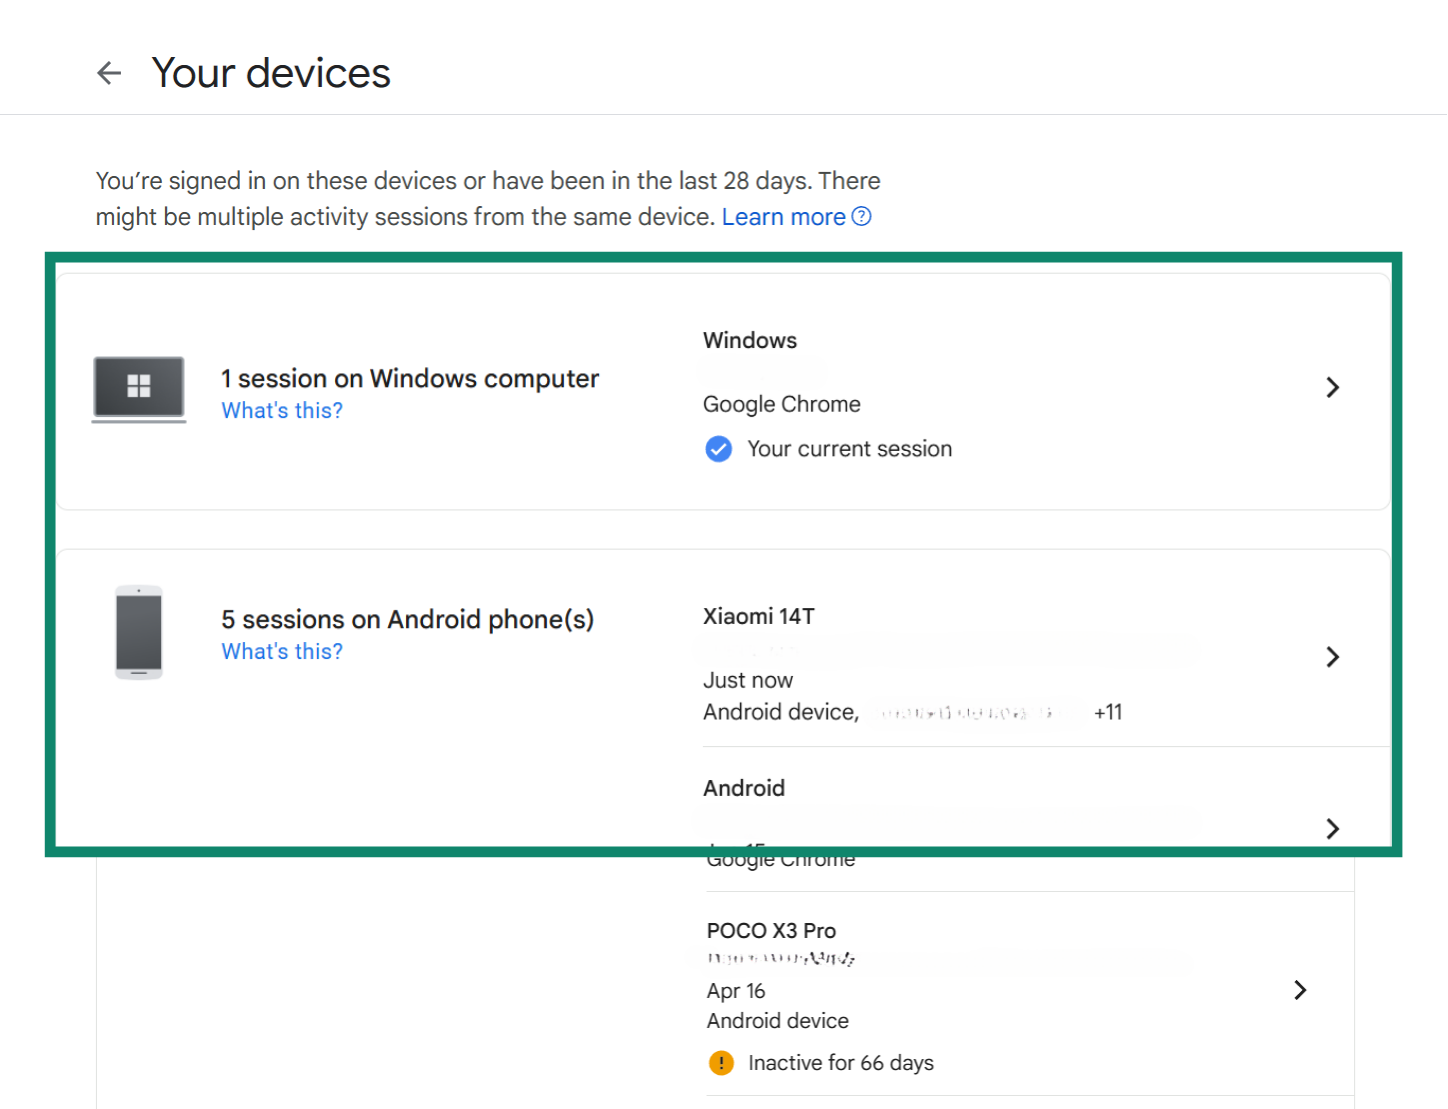The height and width of the screenshot is (1109, 1448).
Task: Select the 5 sessions on Android phone(s) row
Action: coord(407,619)
